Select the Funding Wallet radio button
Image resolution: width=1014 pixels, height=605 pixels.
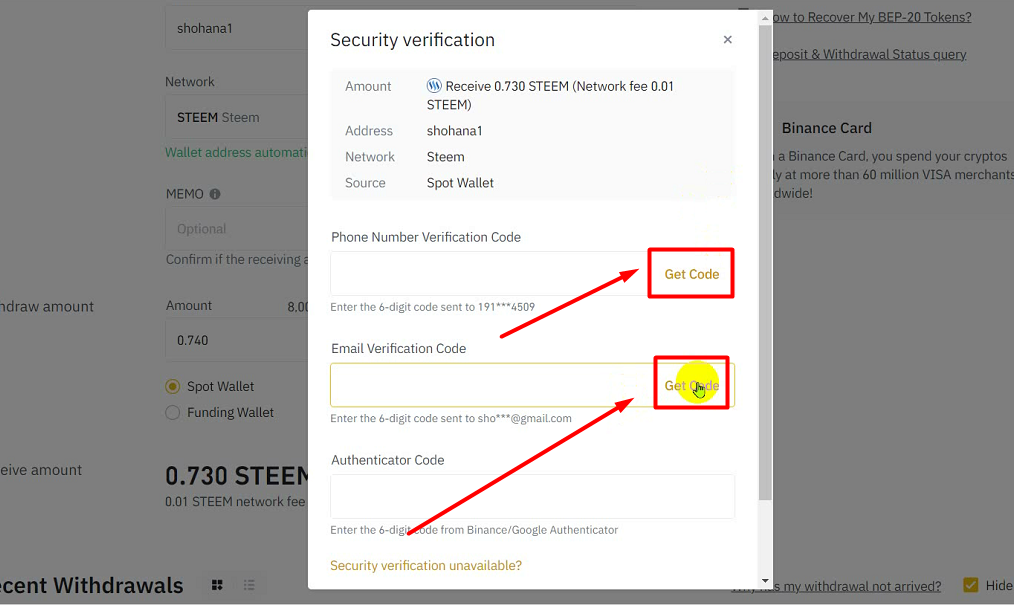pos(172,412)
